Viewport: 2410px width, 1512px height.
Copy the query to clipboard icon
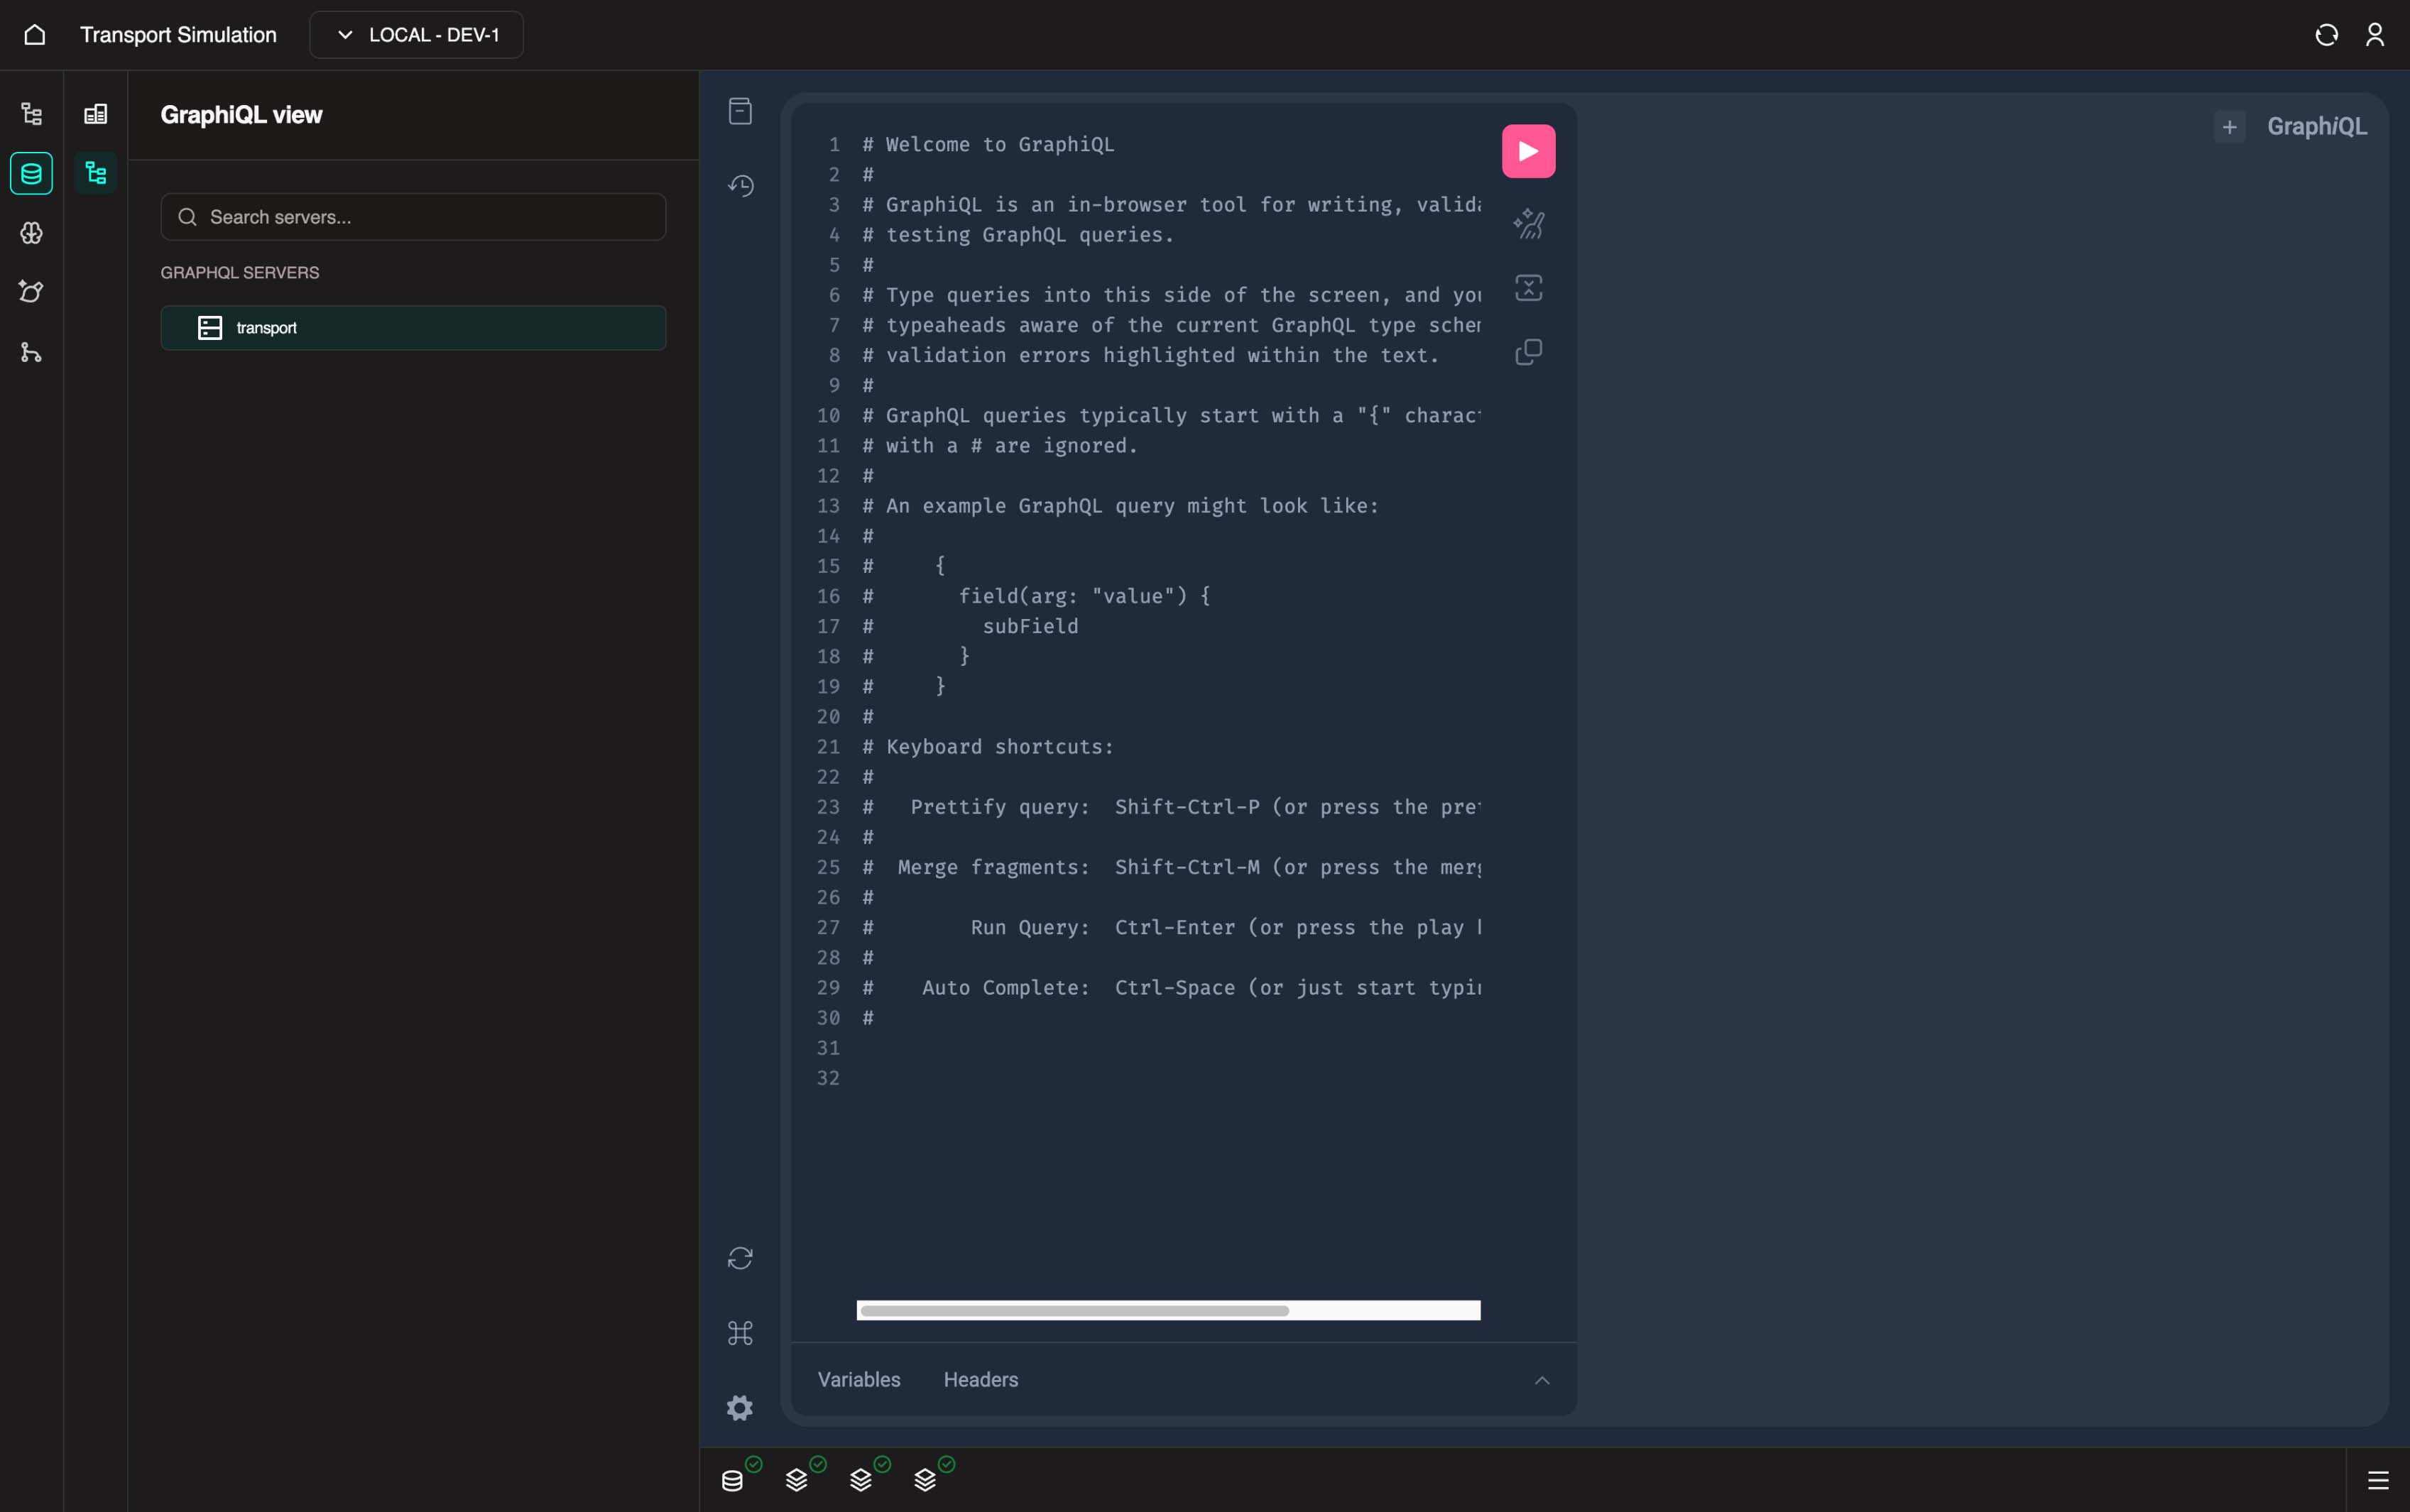pyautogui.click(x=1528, y=352)
